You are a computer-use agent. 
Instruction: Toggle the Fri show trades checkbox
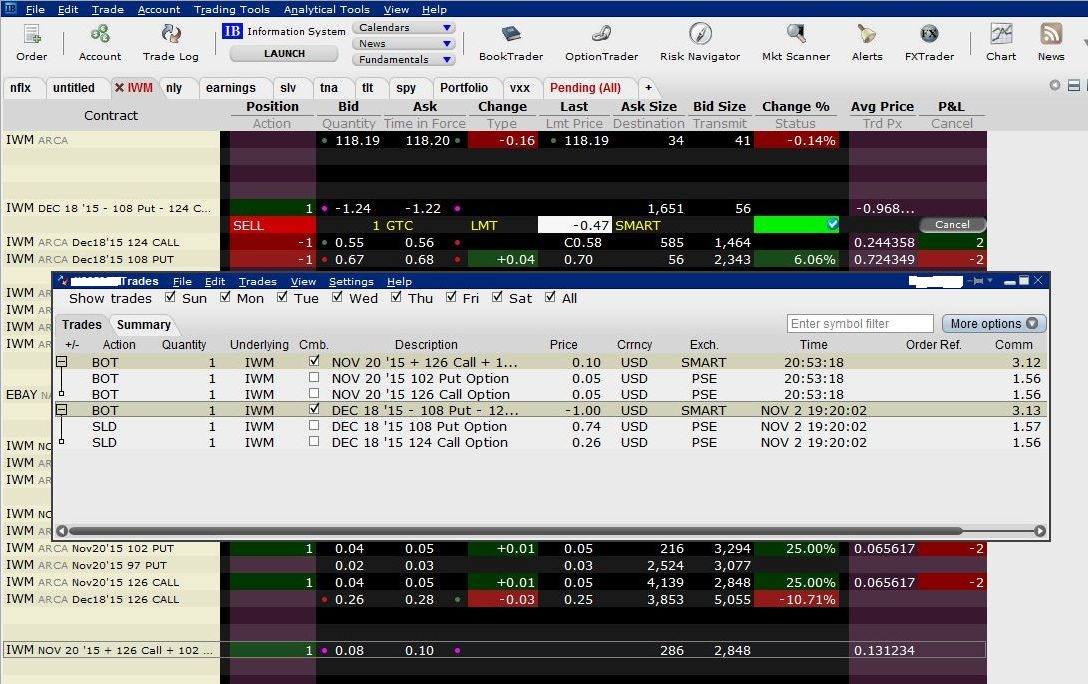(x=451, y=297)
